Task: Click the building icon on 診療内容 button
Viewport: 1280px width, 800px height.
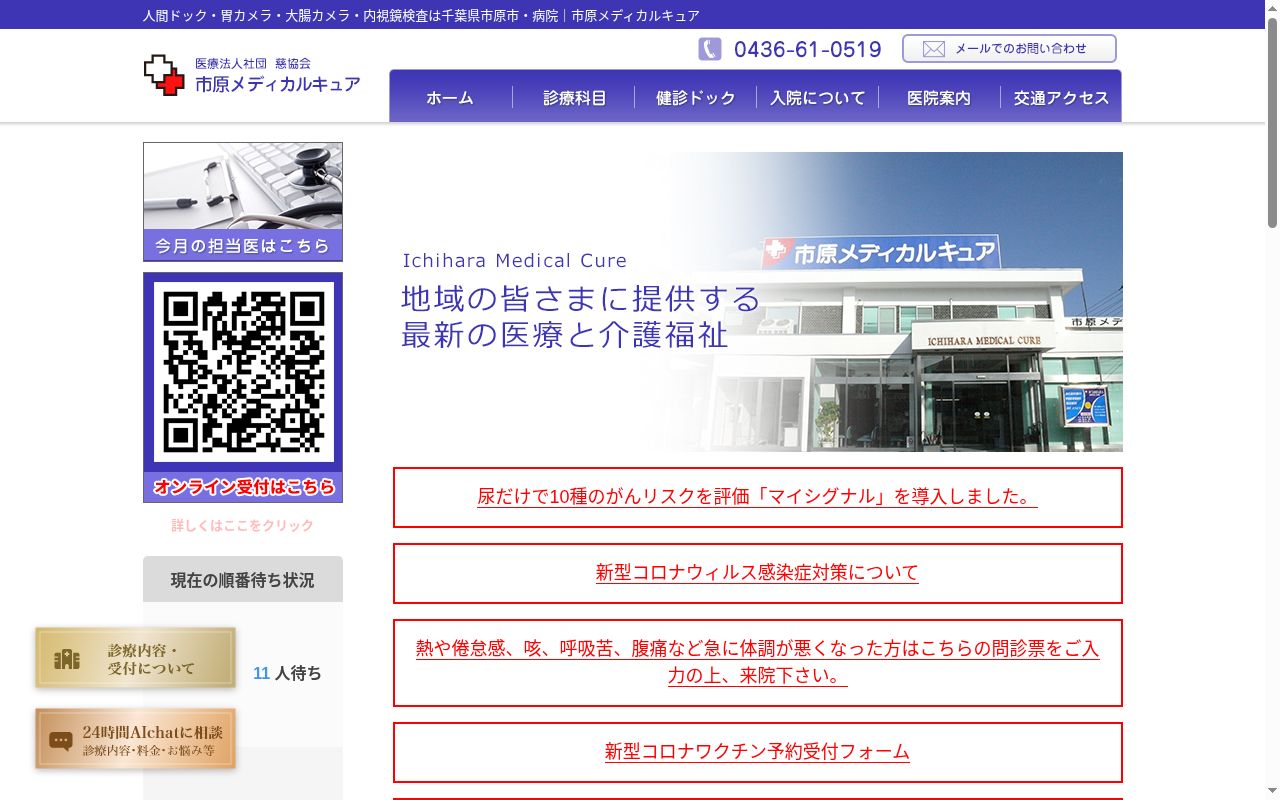Action: 67,659
